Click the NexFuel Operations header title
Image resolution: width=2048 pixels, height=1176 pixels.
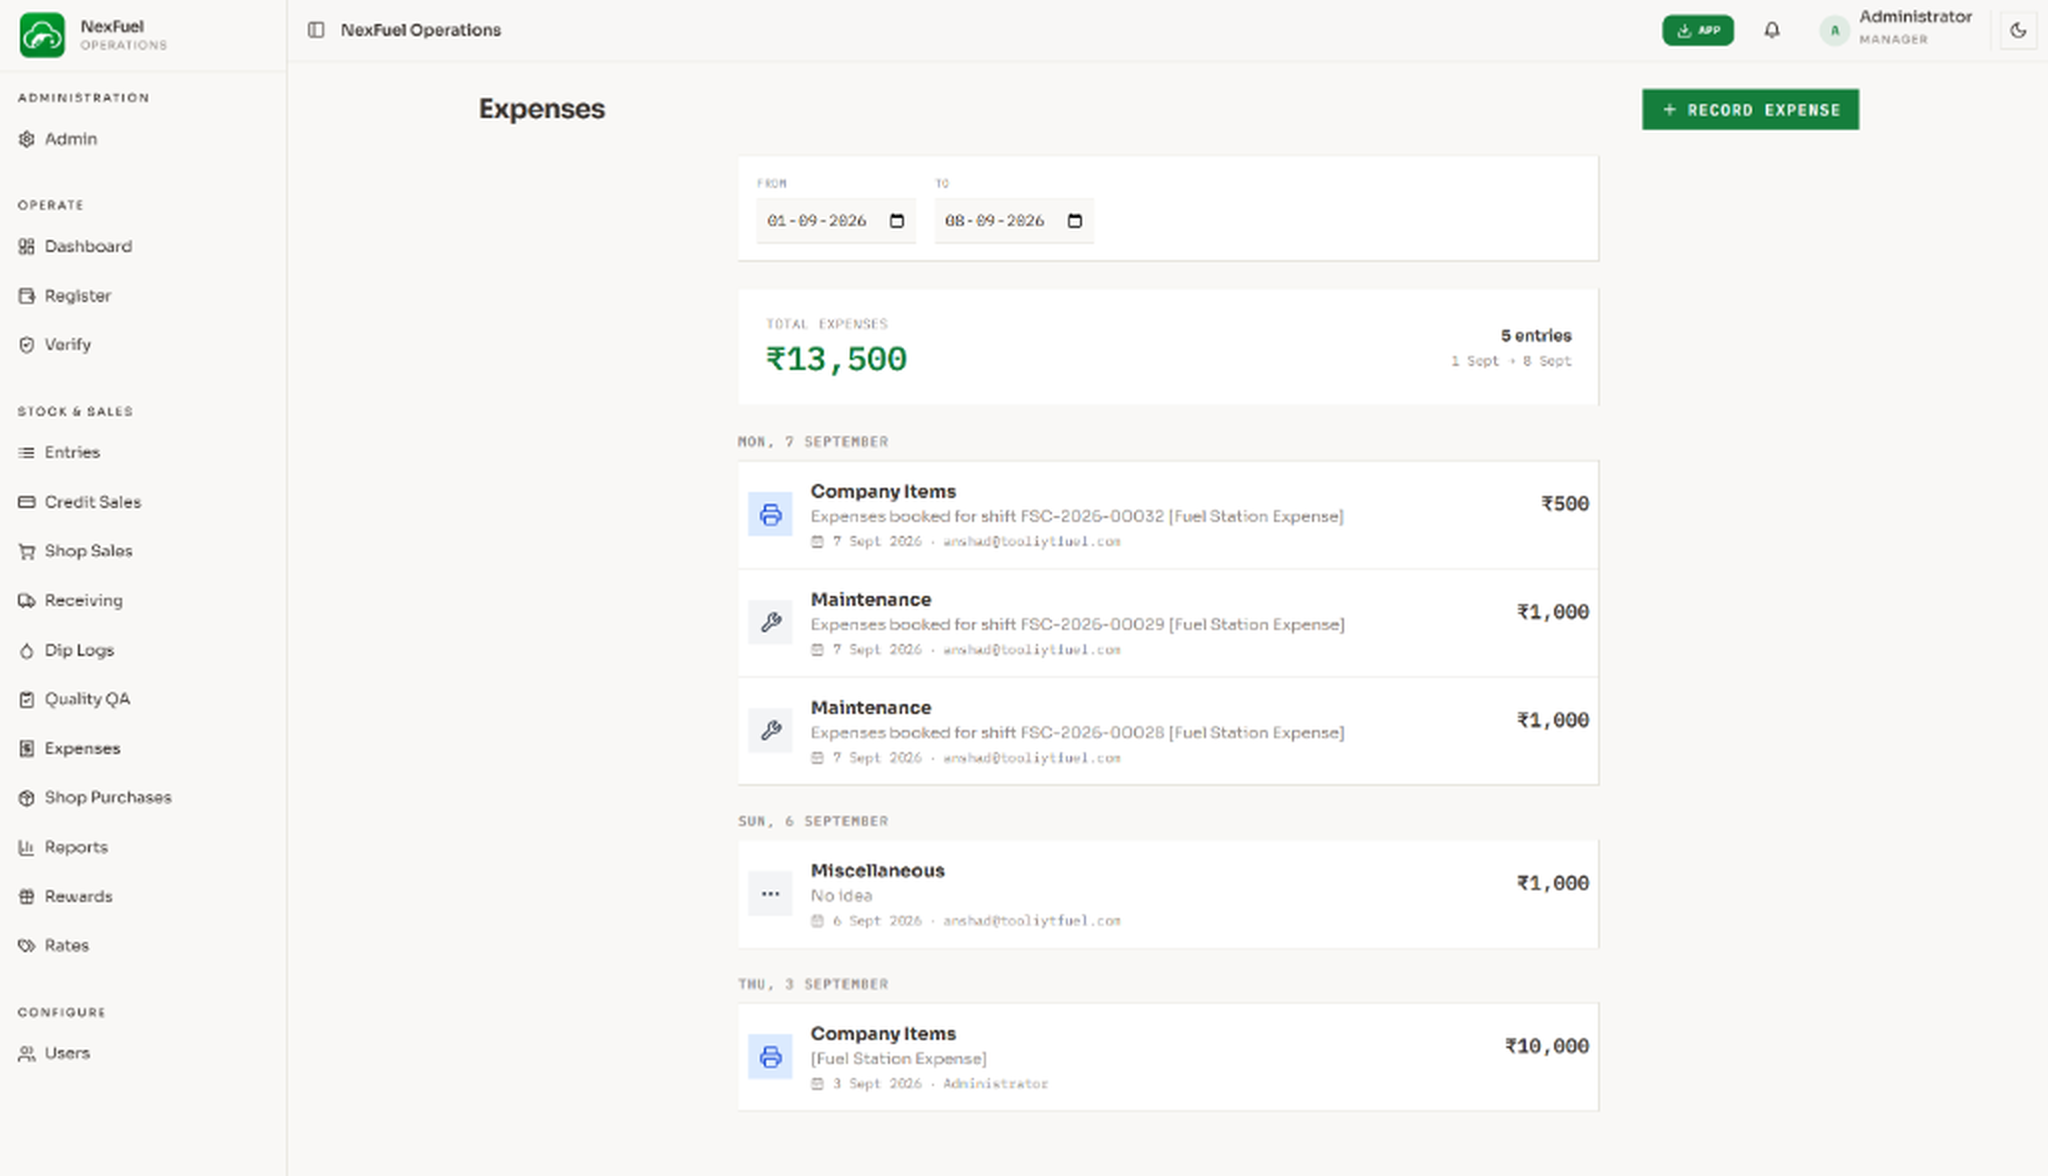tap(421, 30)
